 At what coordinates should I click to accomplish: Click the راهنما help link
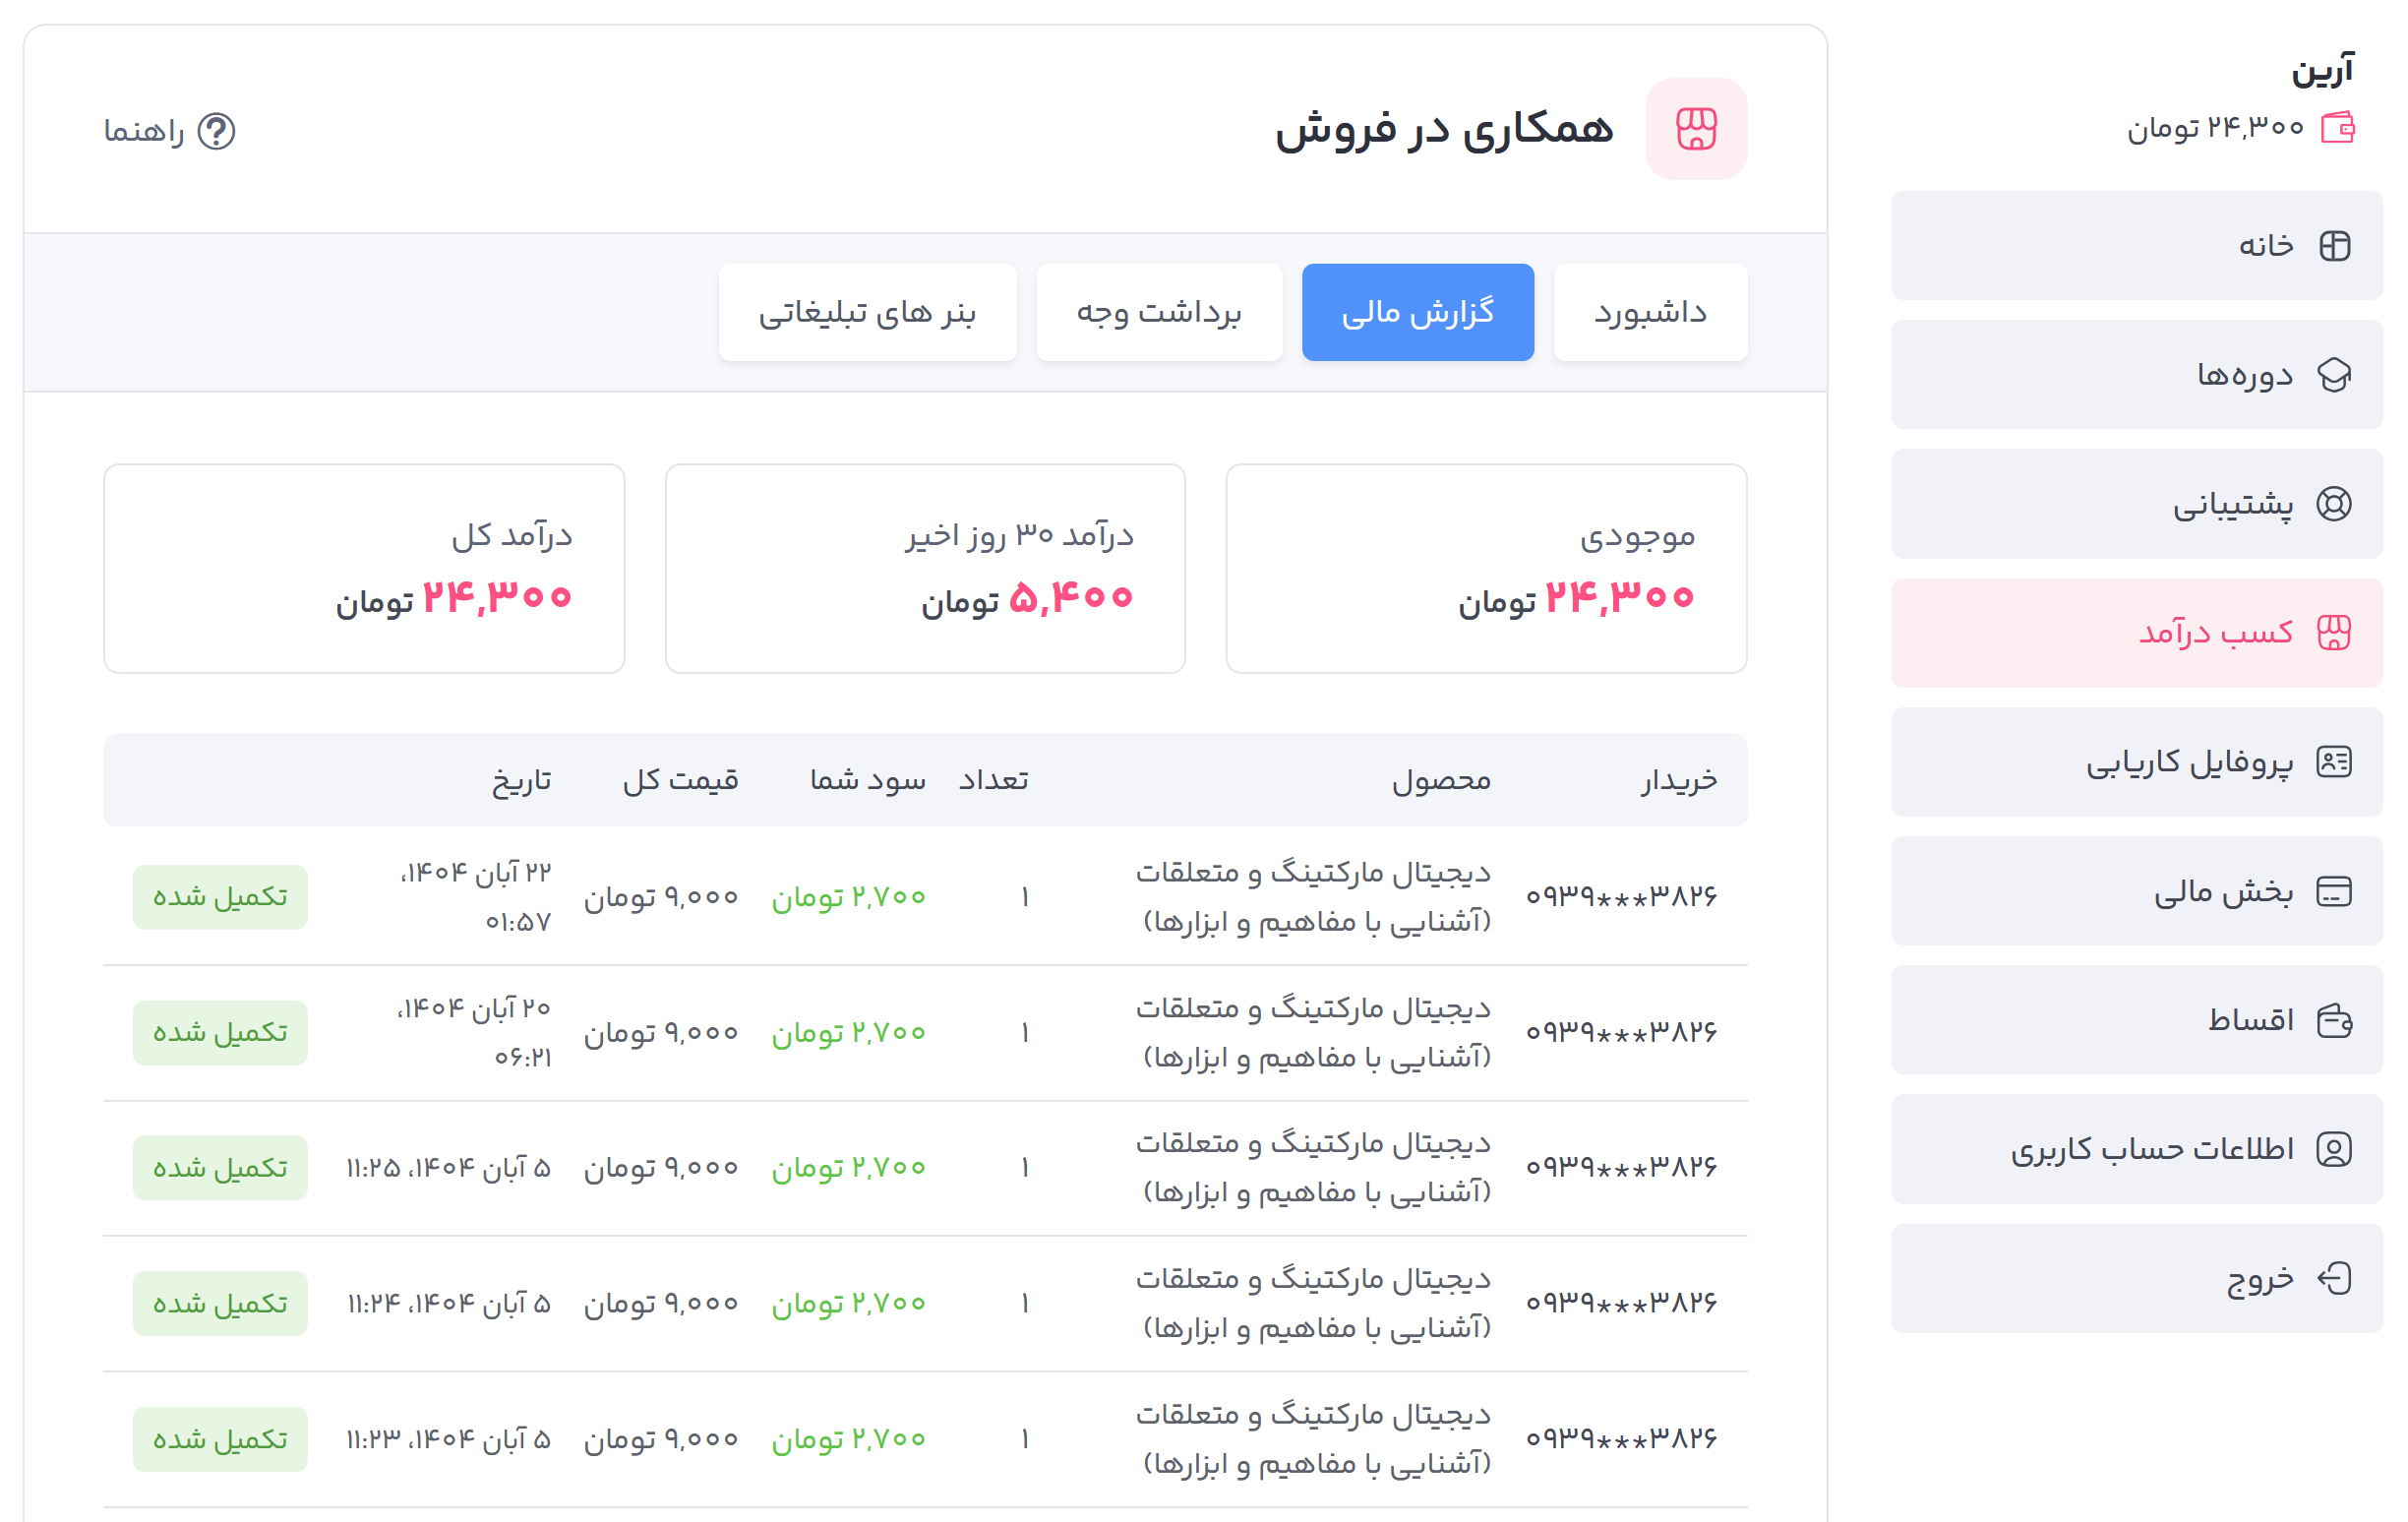[x=145, y=131]
